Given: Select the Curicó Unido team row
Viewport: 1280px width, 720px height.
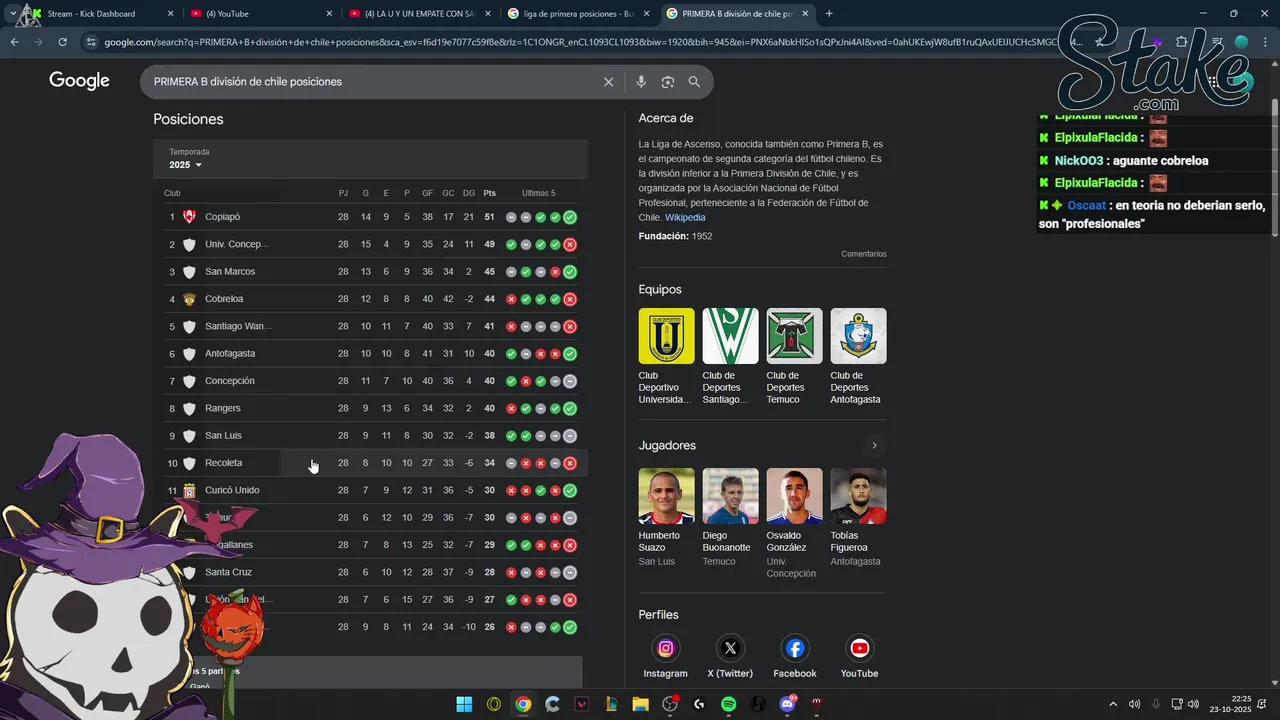Looking at the screenshot, I should point(371,490).
